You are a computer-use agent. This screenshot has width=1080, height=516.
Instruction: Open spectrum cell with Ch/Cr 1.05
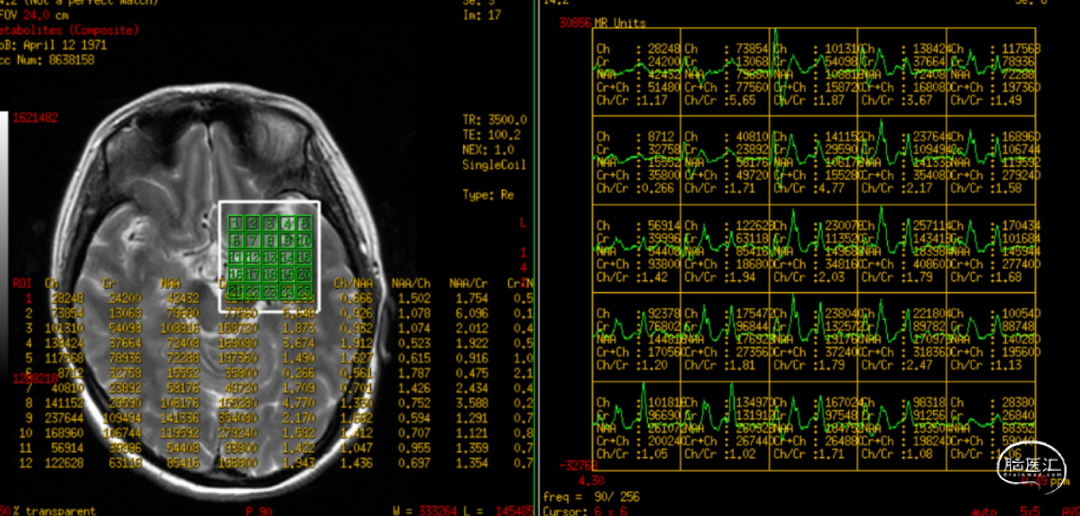click(636, 426)
